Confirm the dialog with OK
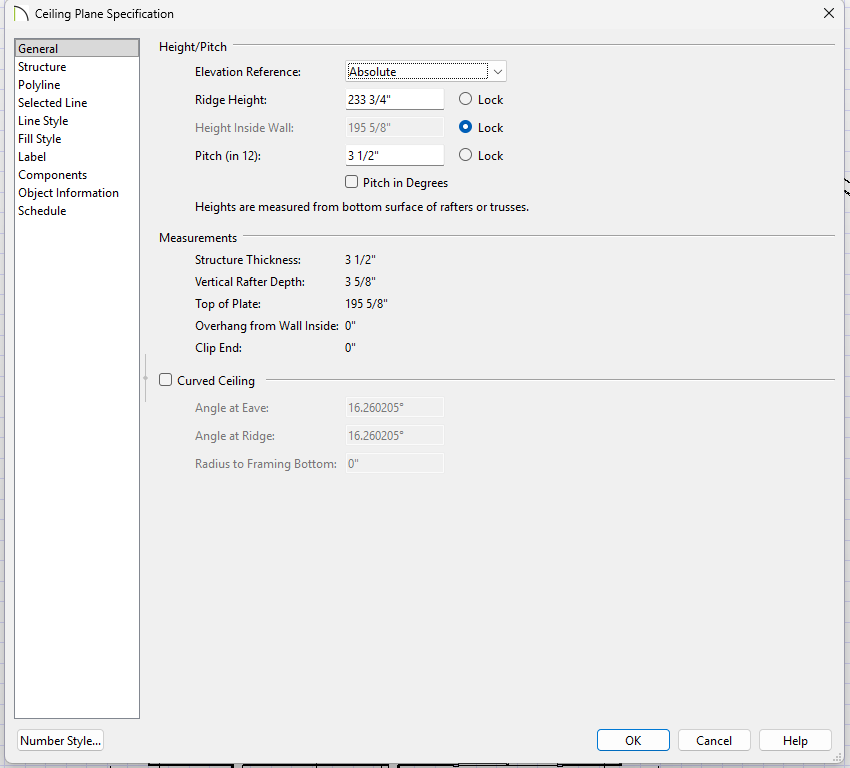 click(633, 740)
